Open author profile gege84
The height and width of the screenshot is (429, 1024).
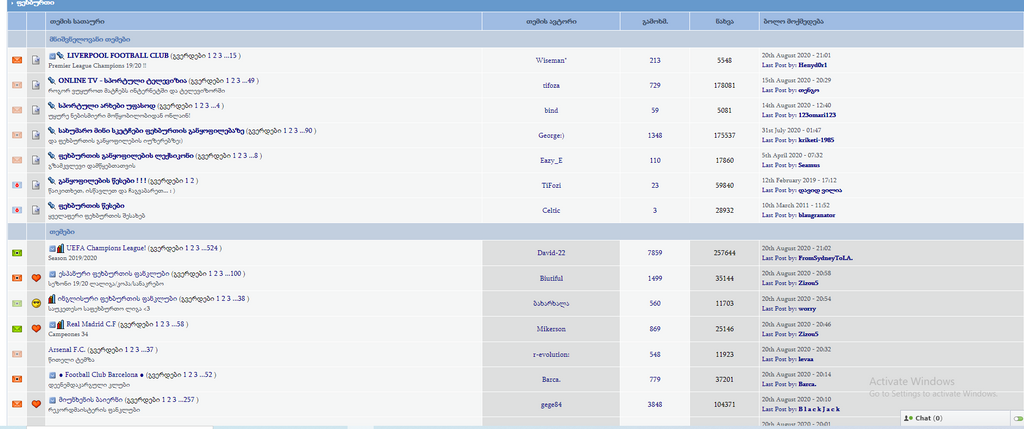coord(551,404)
